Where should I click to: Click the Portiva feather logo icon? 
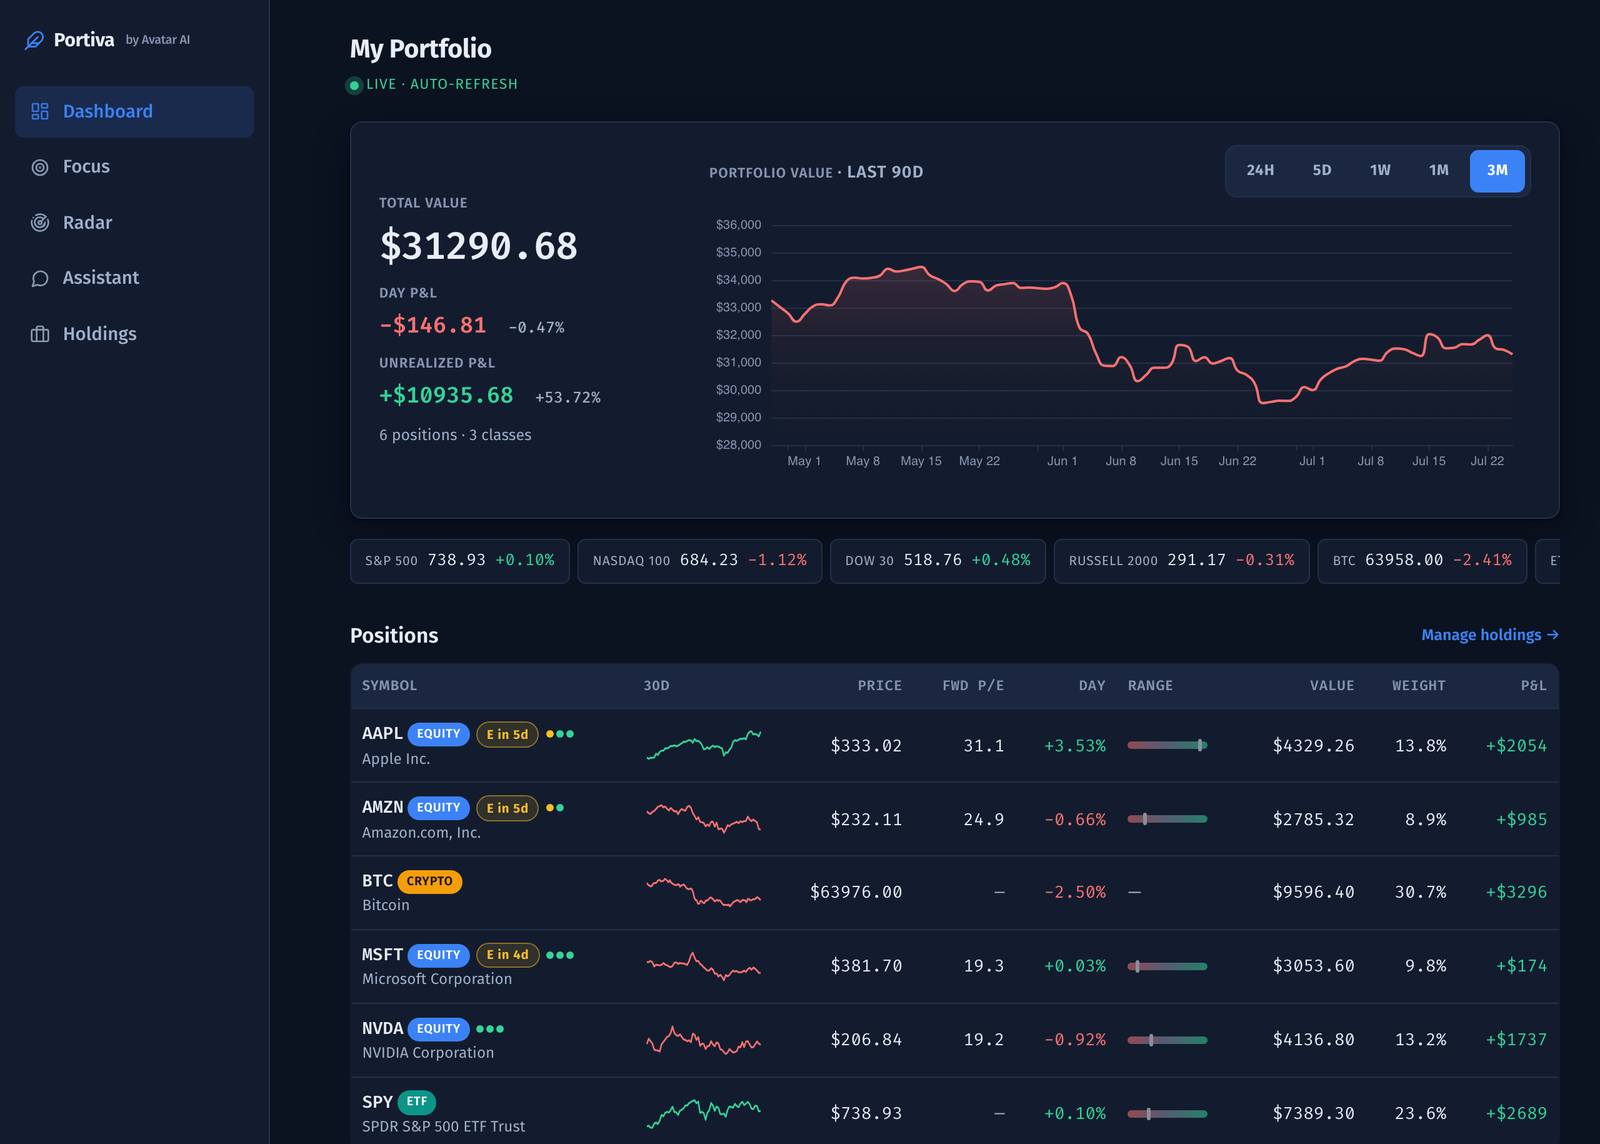point(34,40)
